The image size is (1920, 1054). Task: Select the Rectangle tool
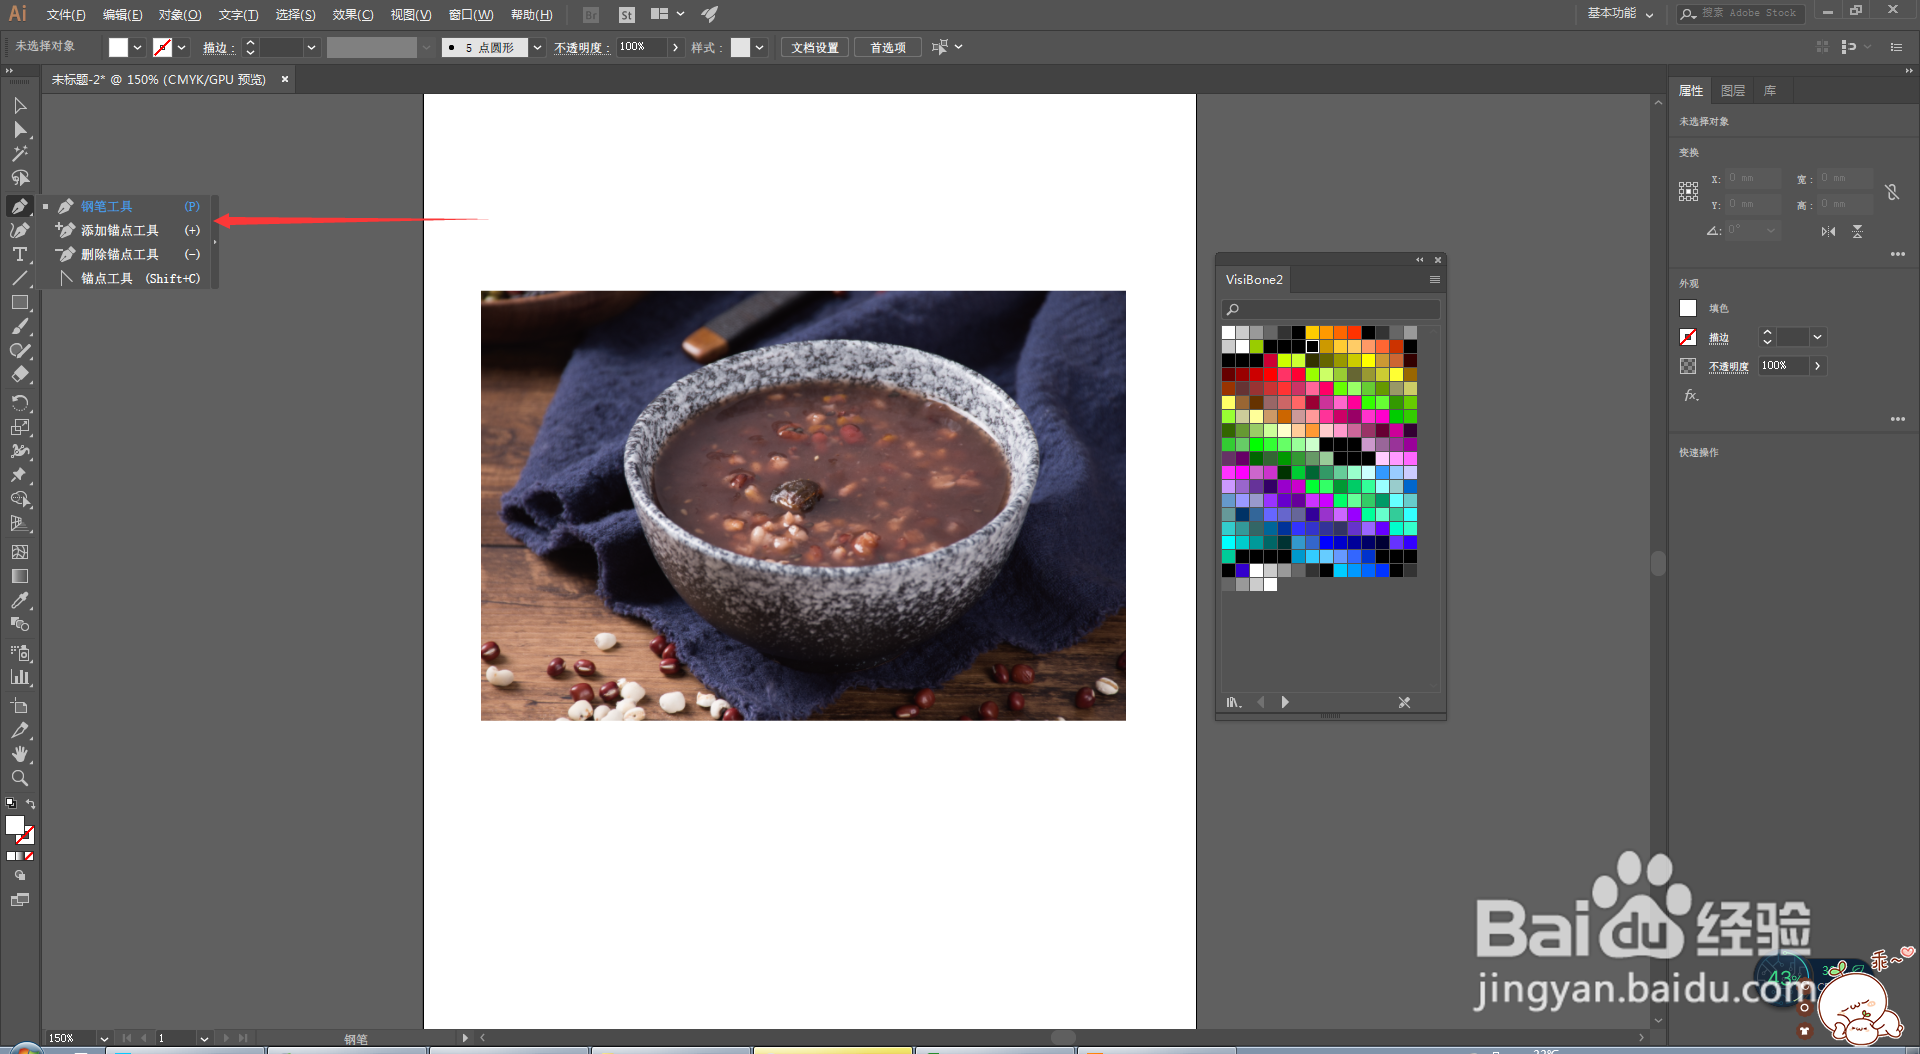[x=20, y=302]
